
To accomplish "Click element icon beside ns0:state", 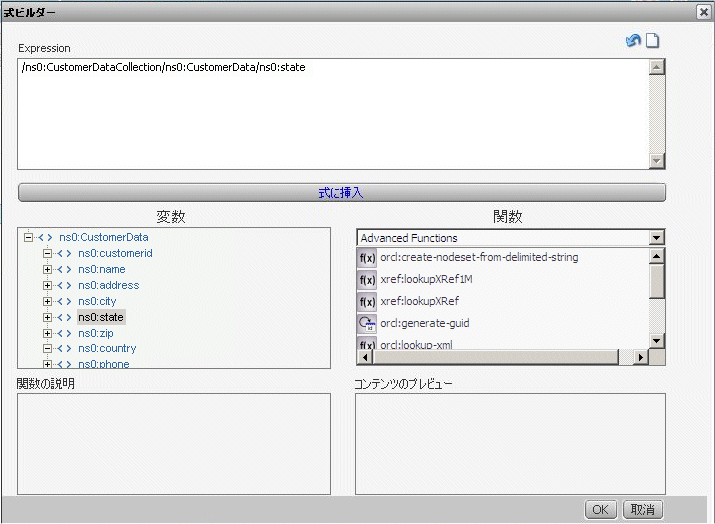I will point(64,317).
